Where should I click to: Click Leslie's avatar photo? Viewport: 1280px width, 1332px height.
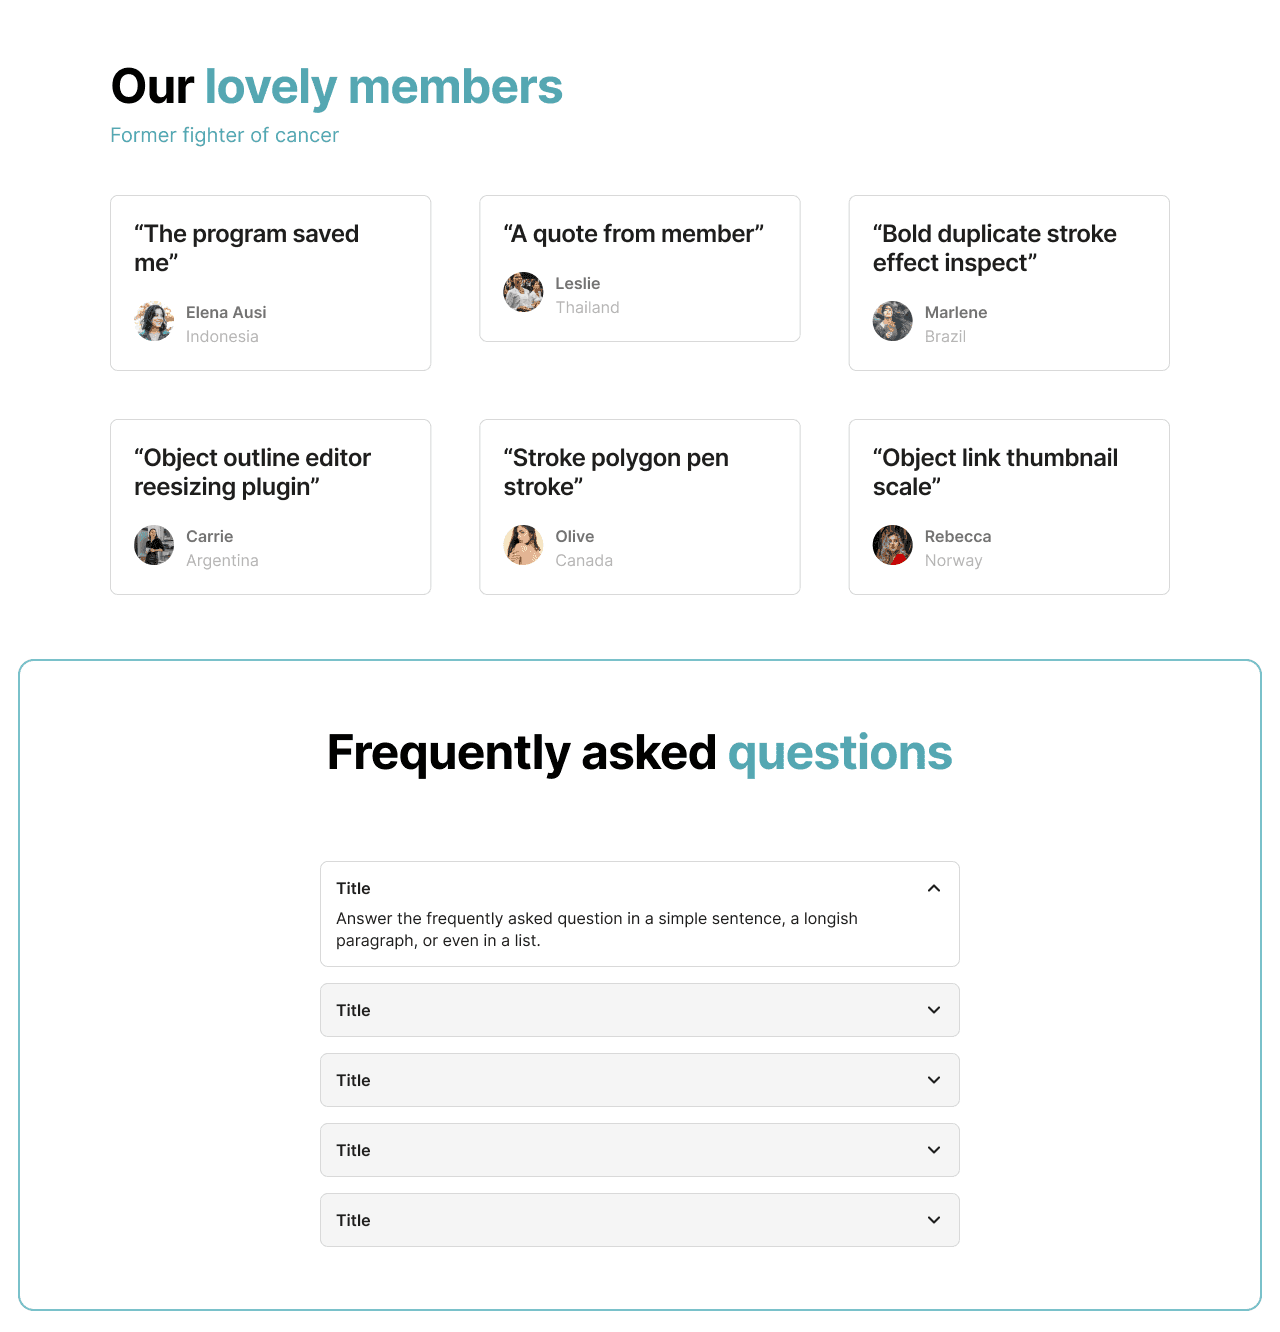click(x=522, y=292)
